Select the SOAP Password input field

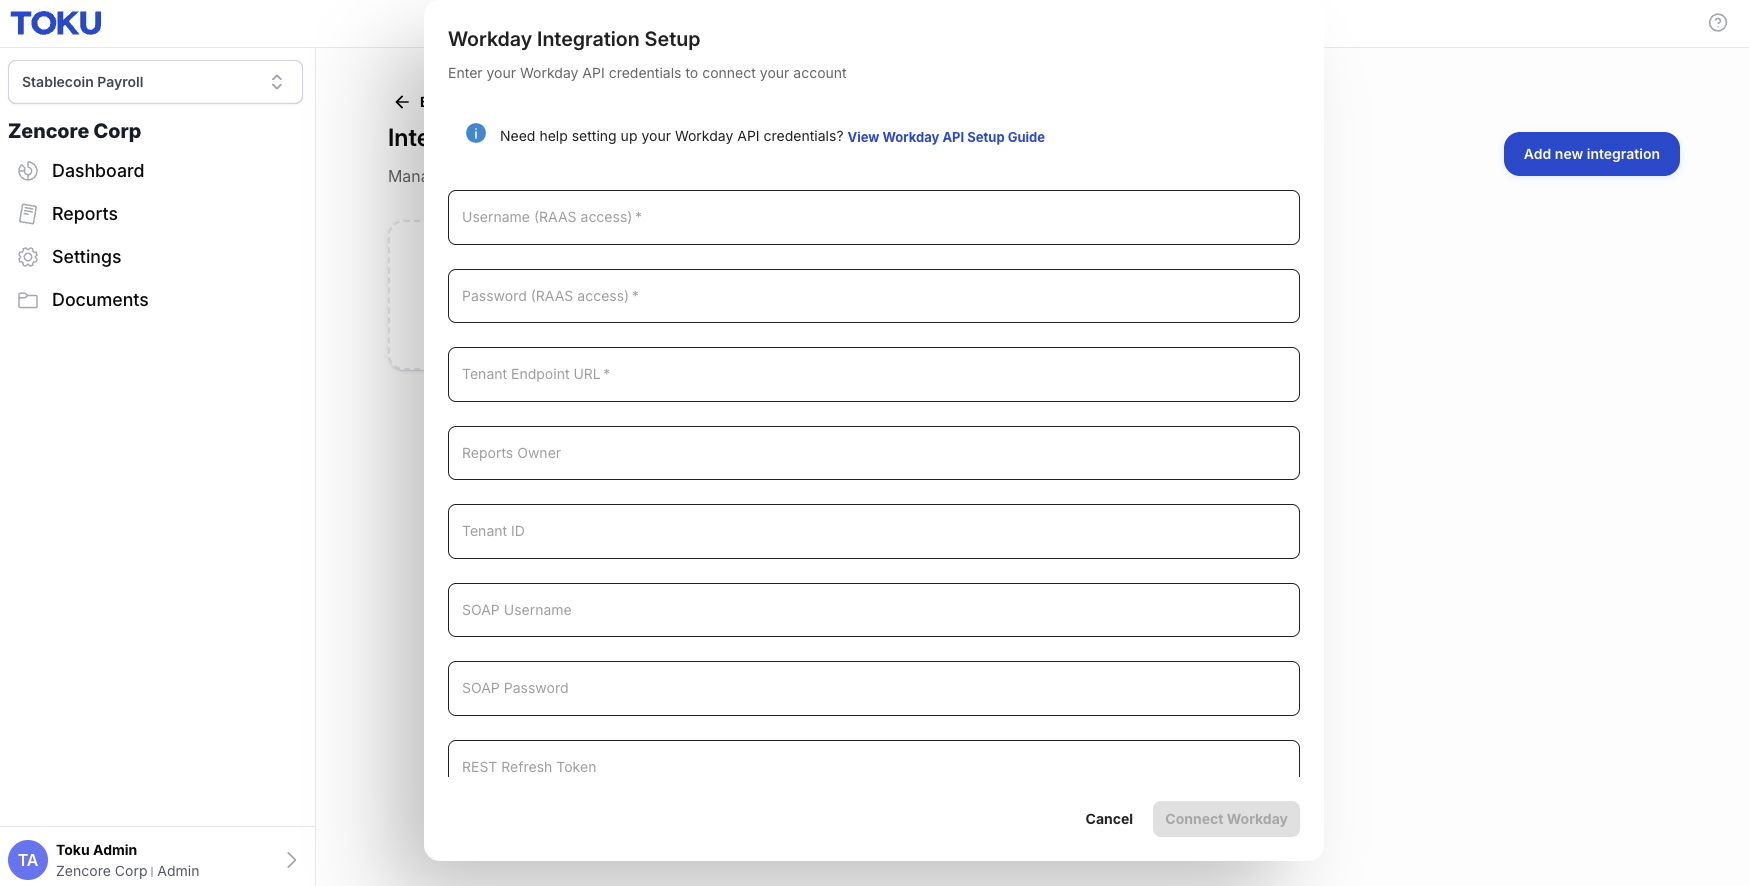[x=874, y=688]
